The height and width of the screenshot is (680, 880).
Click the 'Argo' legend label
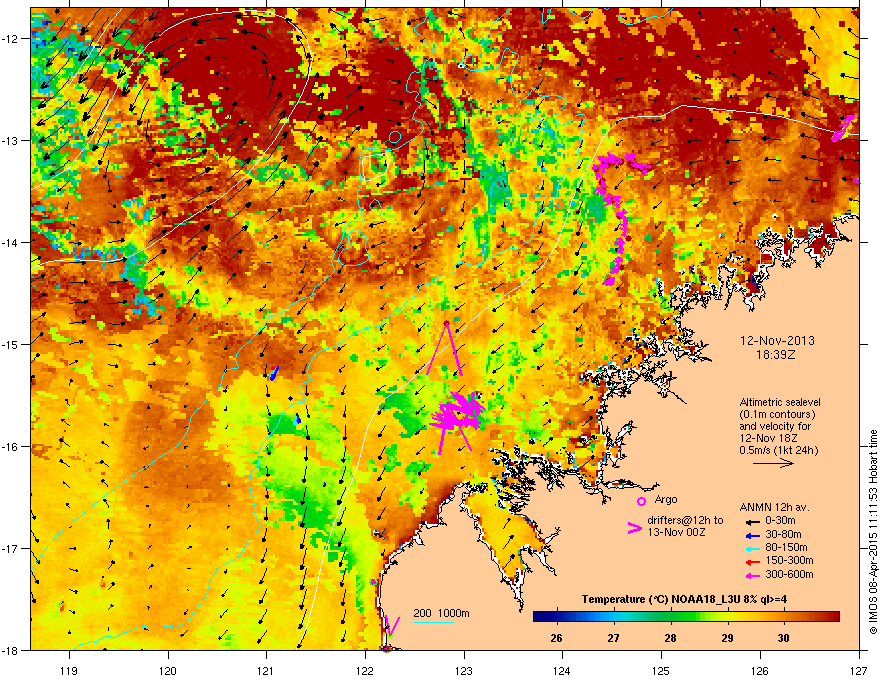(x=666, y=499)
